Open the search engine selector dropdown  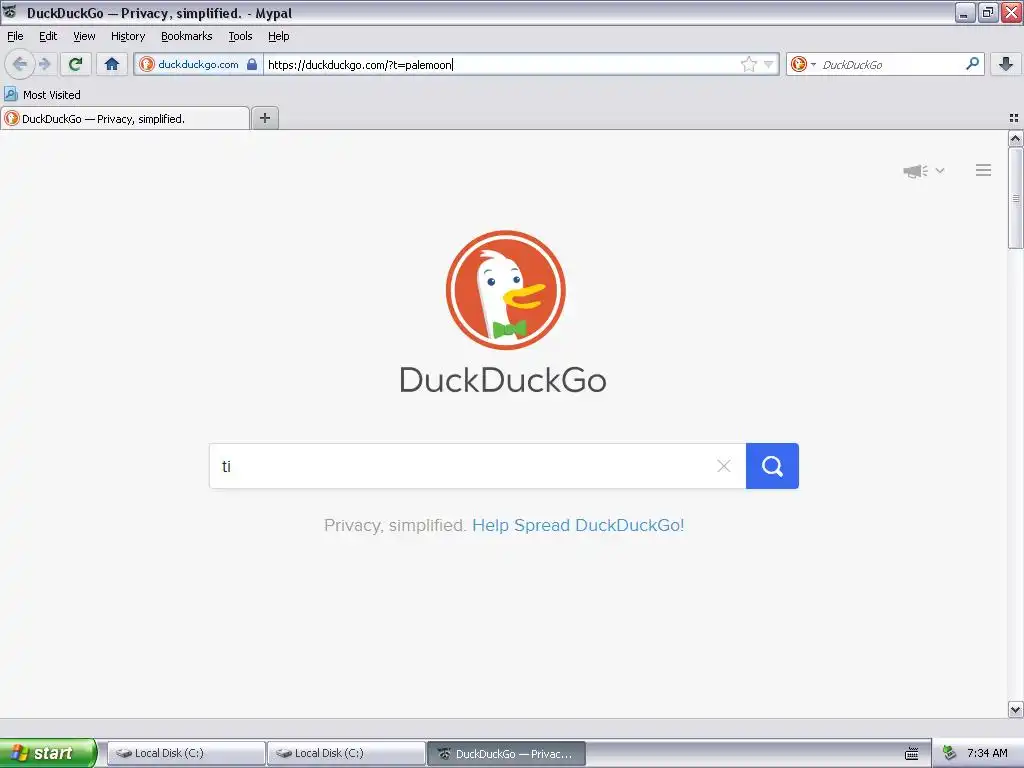pyautogui.click(x=803, y=64)
